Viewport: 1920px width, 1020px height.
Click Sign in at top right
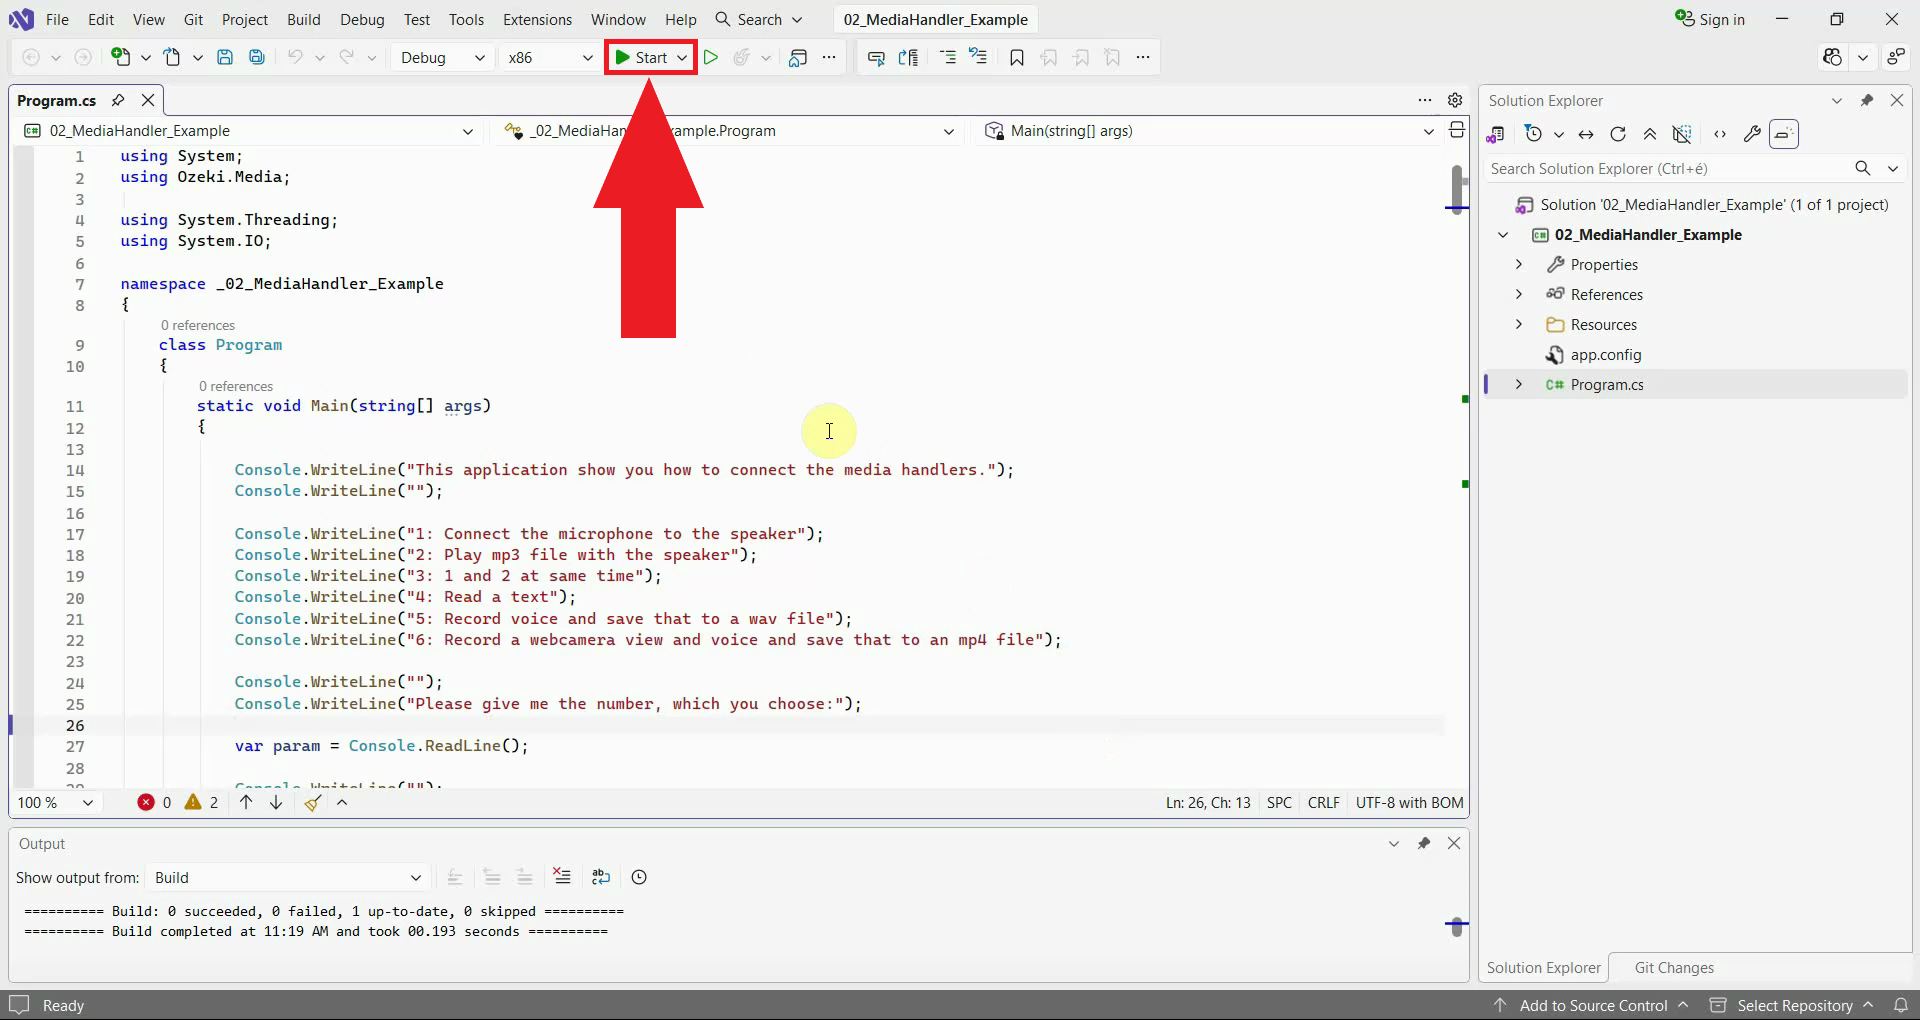tap(1710, 19)
